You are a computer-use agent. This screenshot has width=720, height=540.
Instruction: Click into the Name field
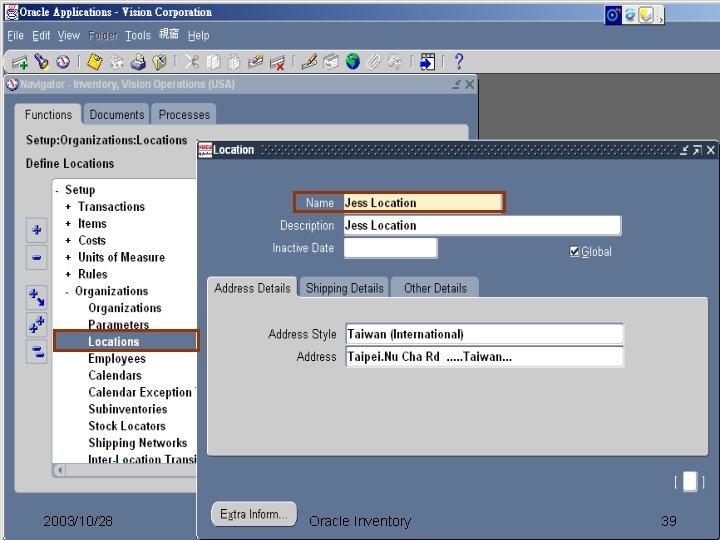pyautogui.click(x=422, y=202)
